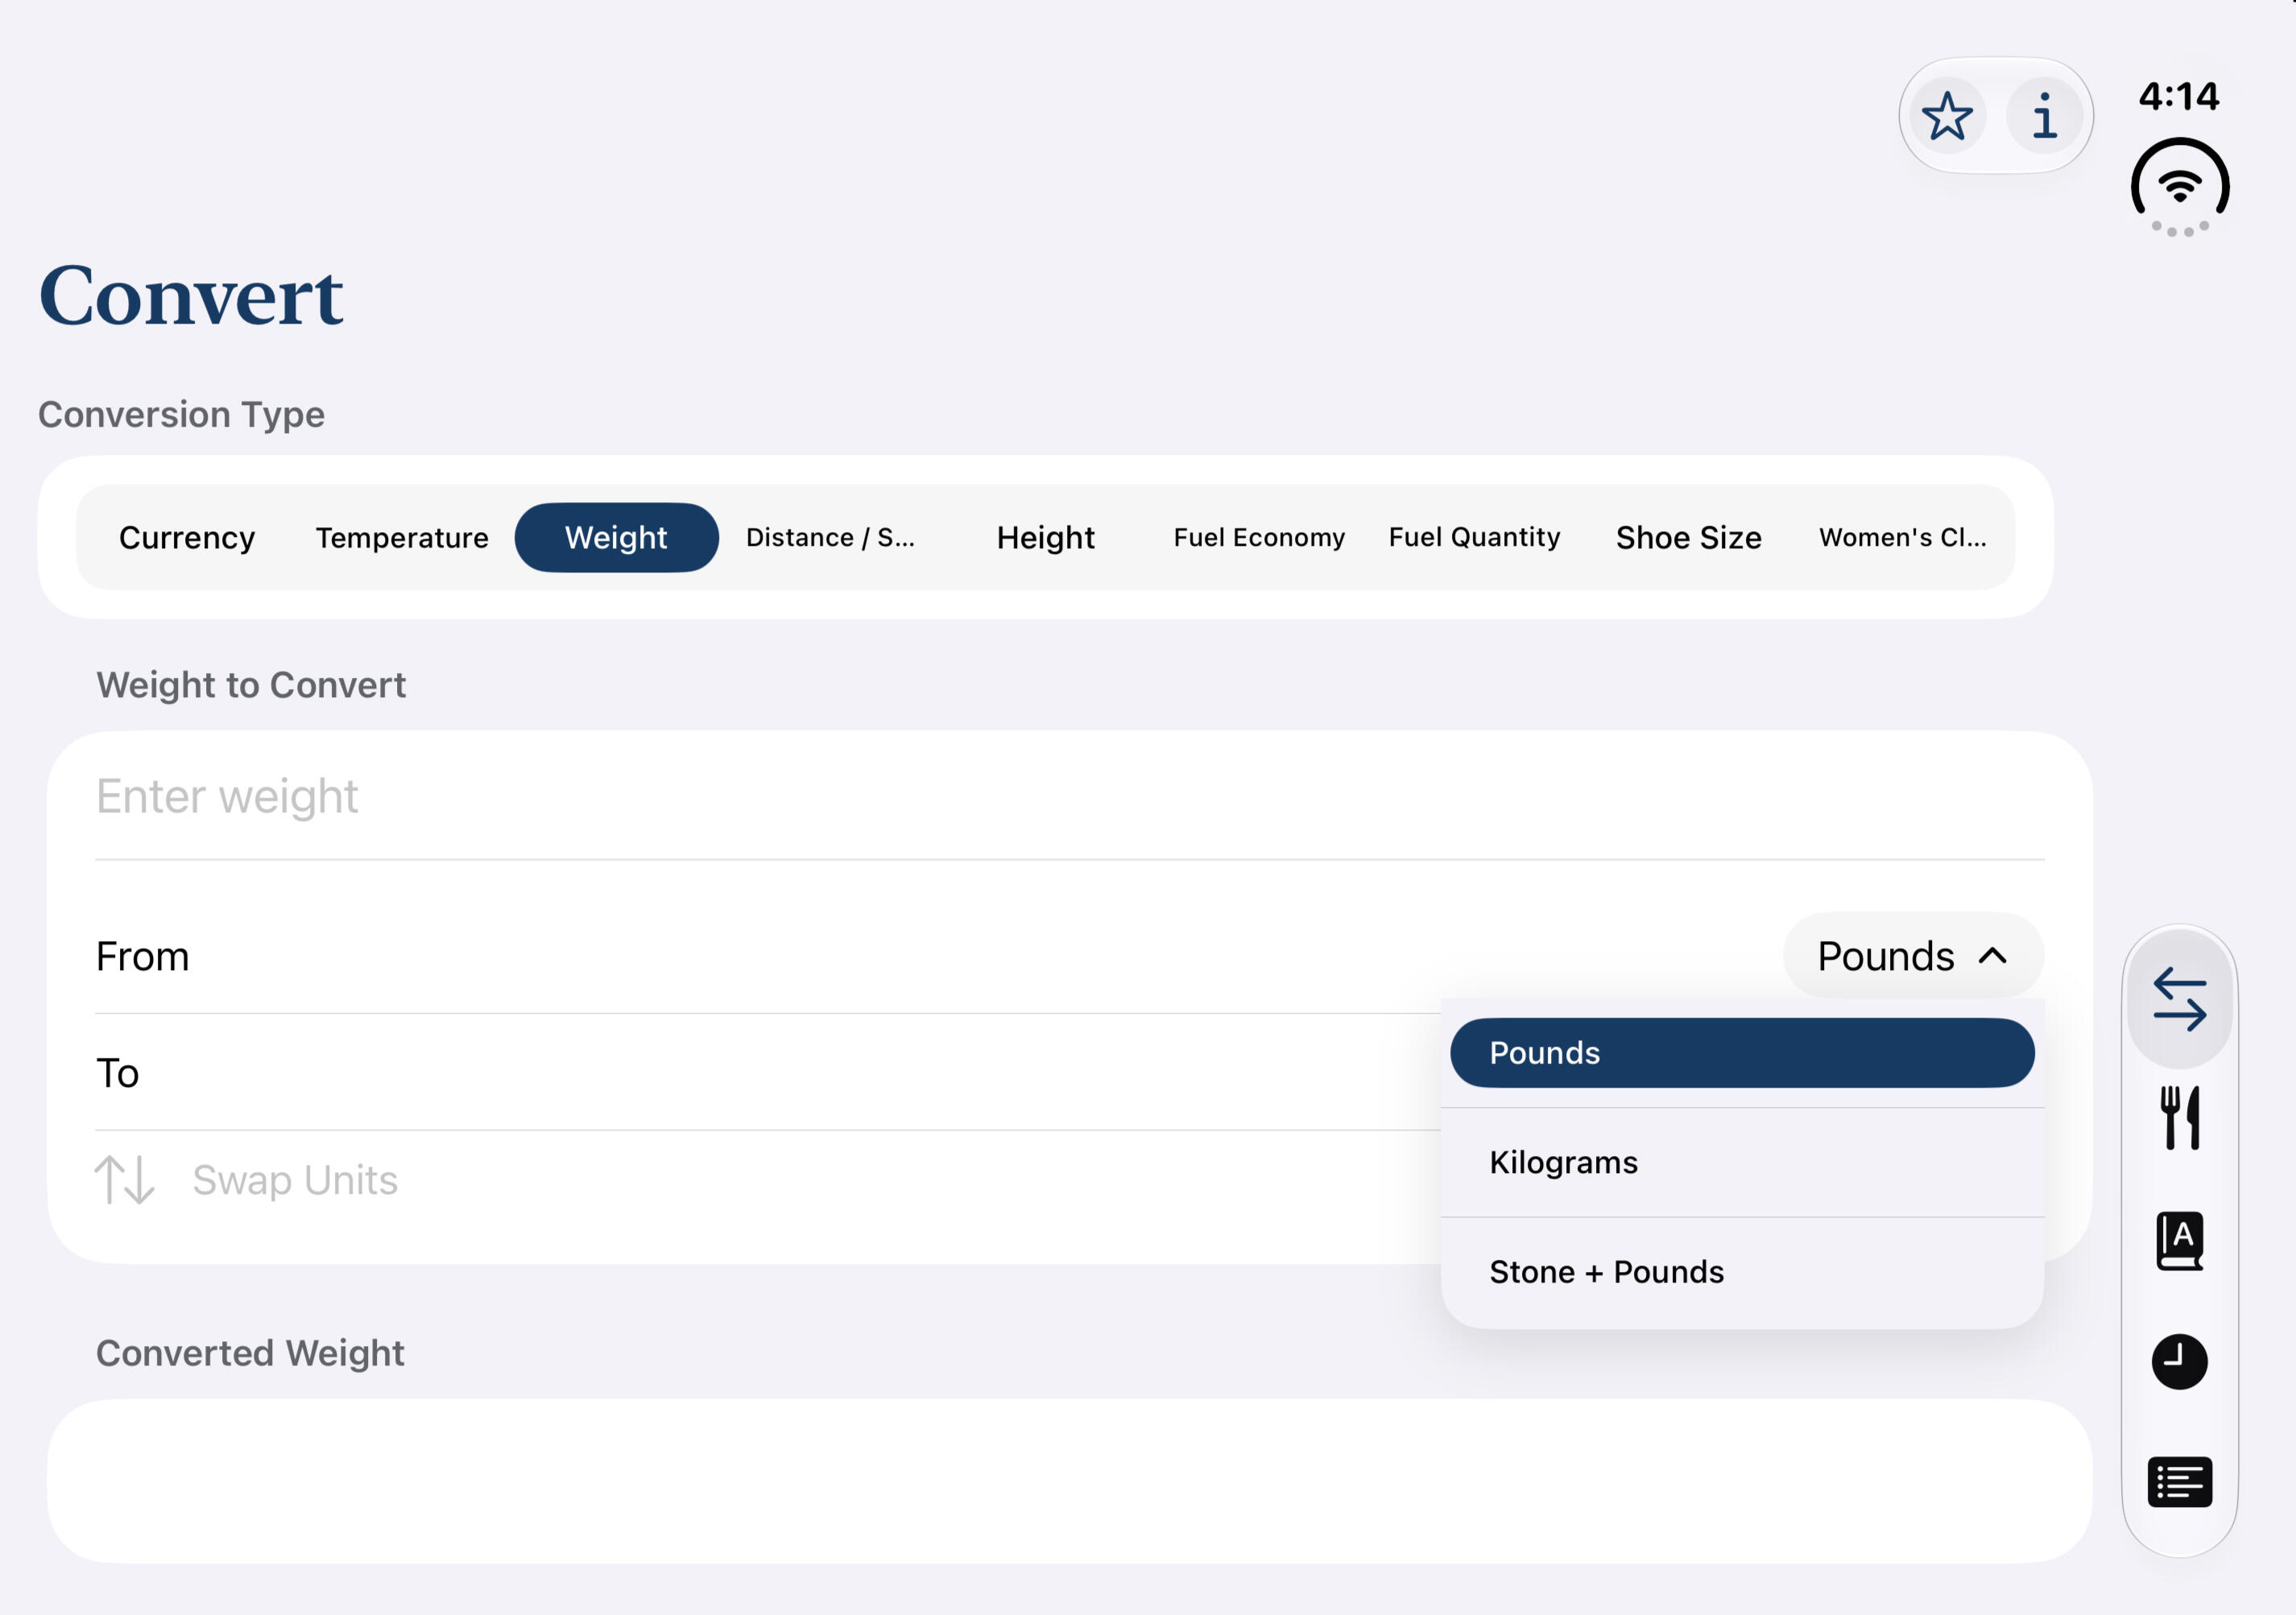Open the clock sidebar icon
Viewport: 2296px width, 1615px height.
pyautogui.click(x=2179, y=1361)
